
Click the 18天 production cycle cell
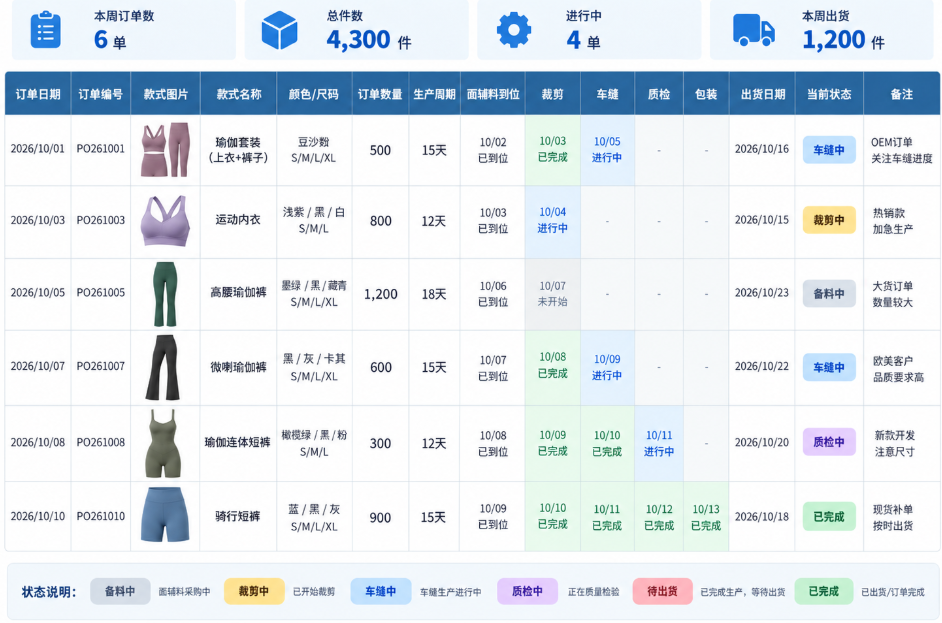(434, 294)
